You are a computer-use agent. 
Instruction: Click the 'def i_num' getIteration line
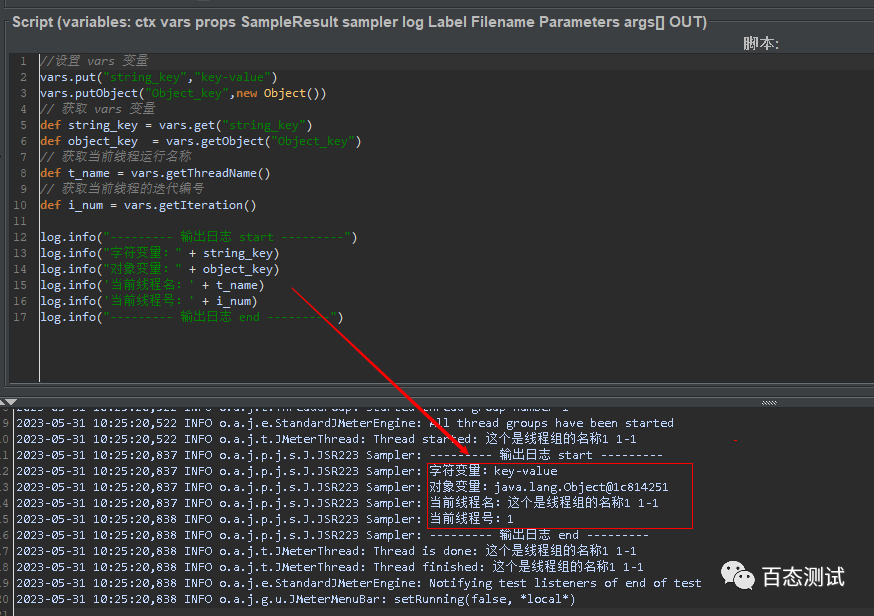click(x=148, y=205)
